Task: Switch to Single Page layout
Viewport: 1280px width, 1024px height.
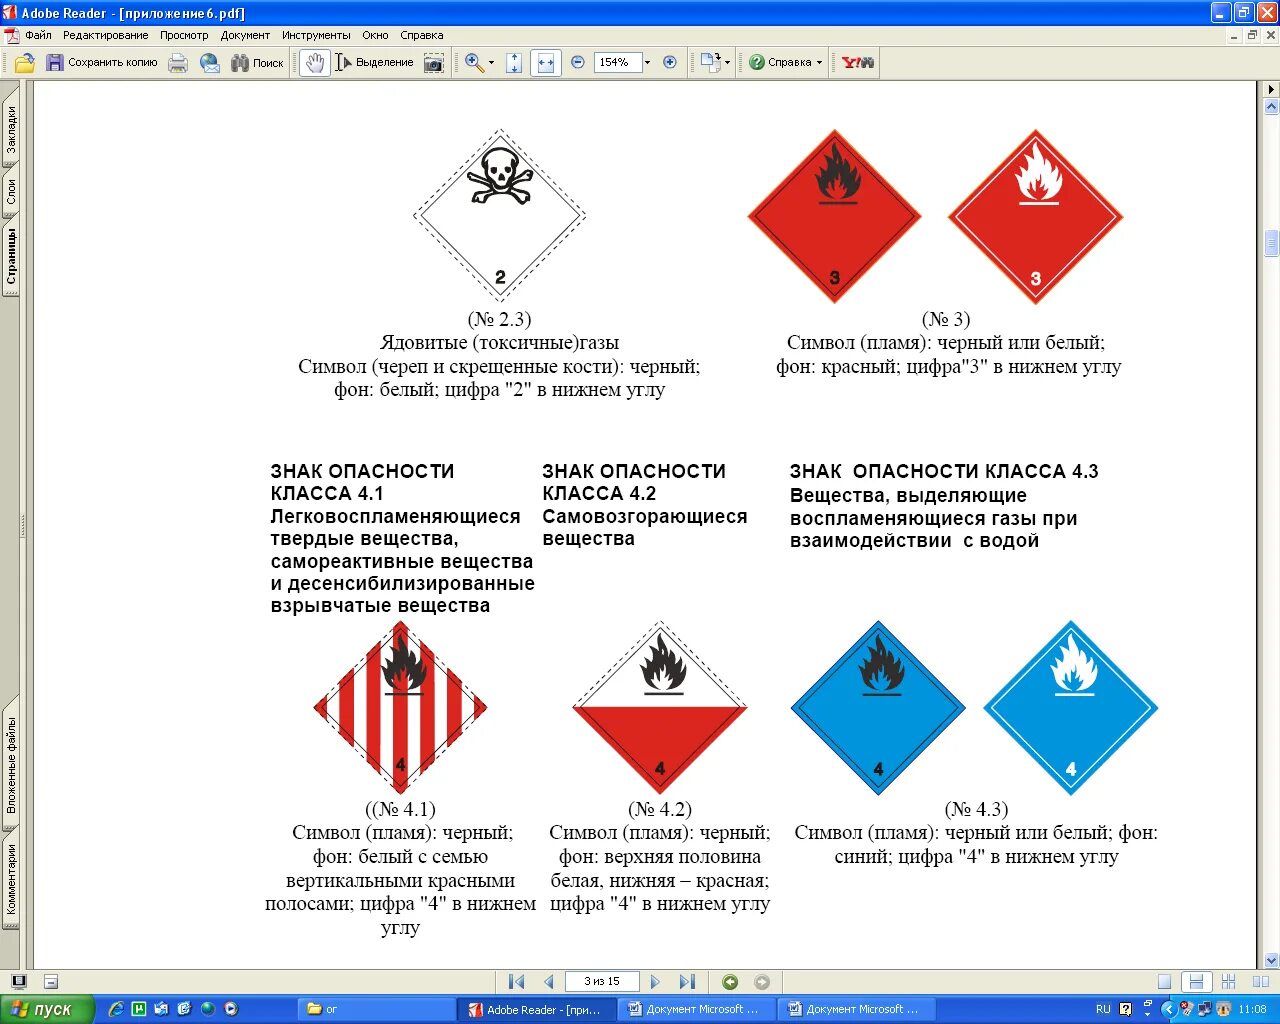Action: pos(1164,982)
